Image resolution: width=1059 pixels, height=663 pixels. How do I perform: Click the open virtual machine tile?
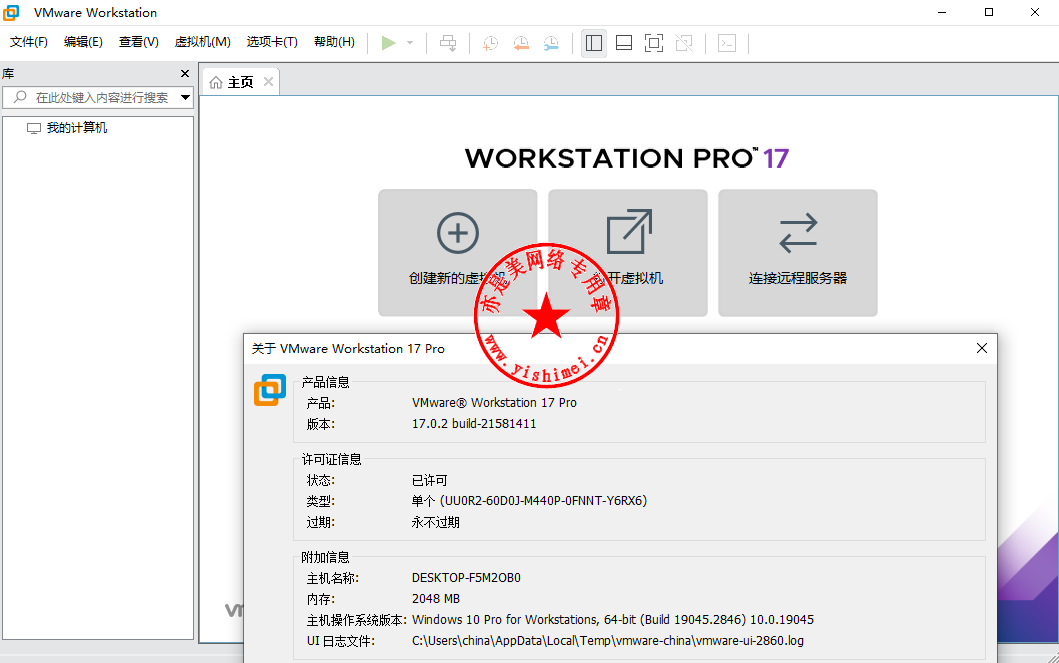(x=627, y=253)
